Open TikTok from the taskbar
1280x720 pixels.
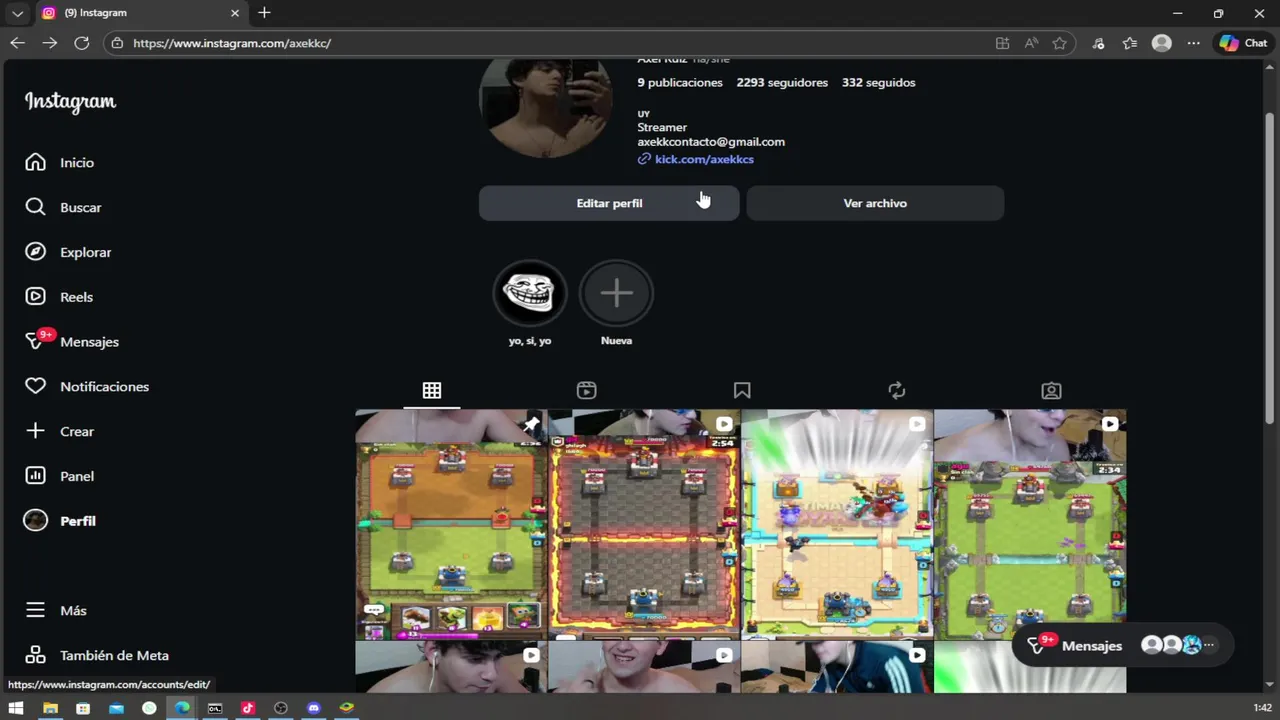tap(248, 708)
